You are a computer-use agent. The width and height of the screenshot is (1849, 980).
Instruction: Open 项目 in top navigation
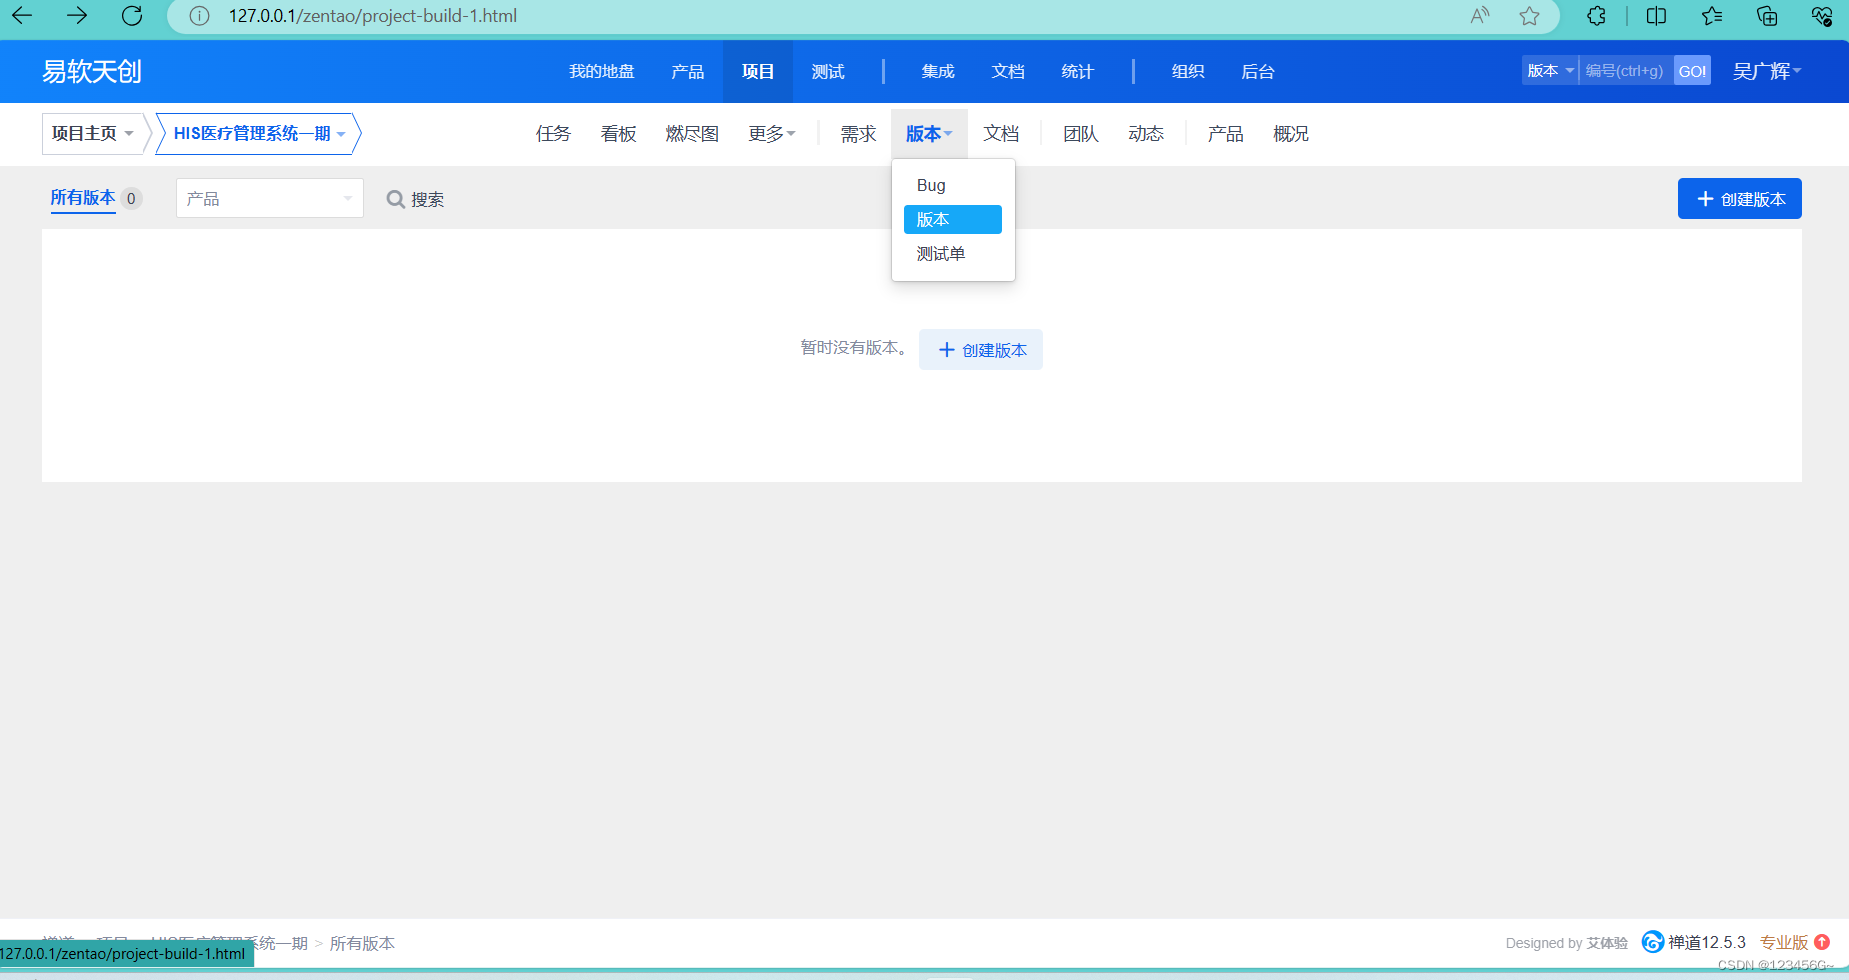pyautogui.click(x=758, y=72)
